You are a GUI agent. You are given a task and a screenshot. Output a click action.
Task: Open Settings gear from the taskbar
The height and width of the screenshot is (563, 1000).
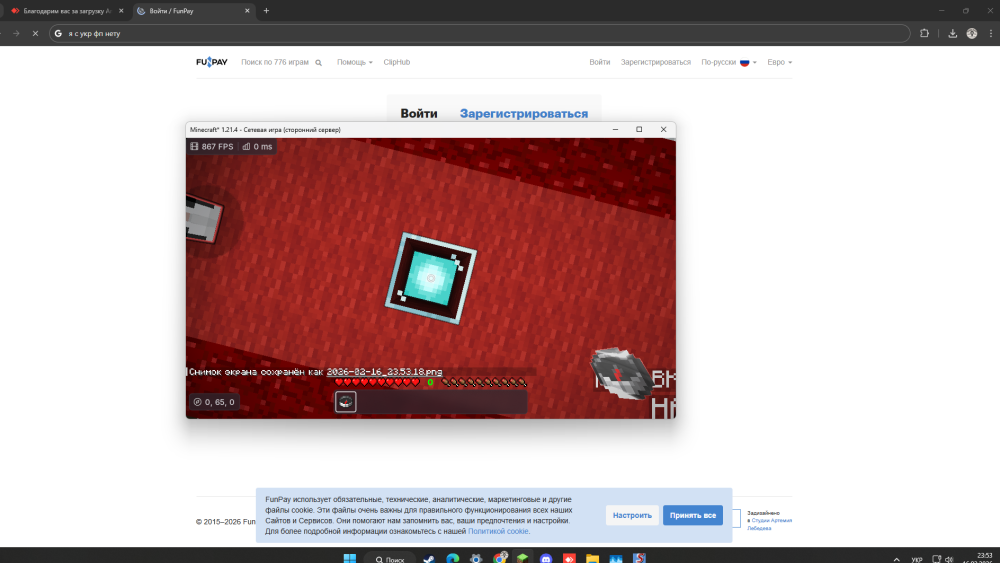tap(476, 559)
